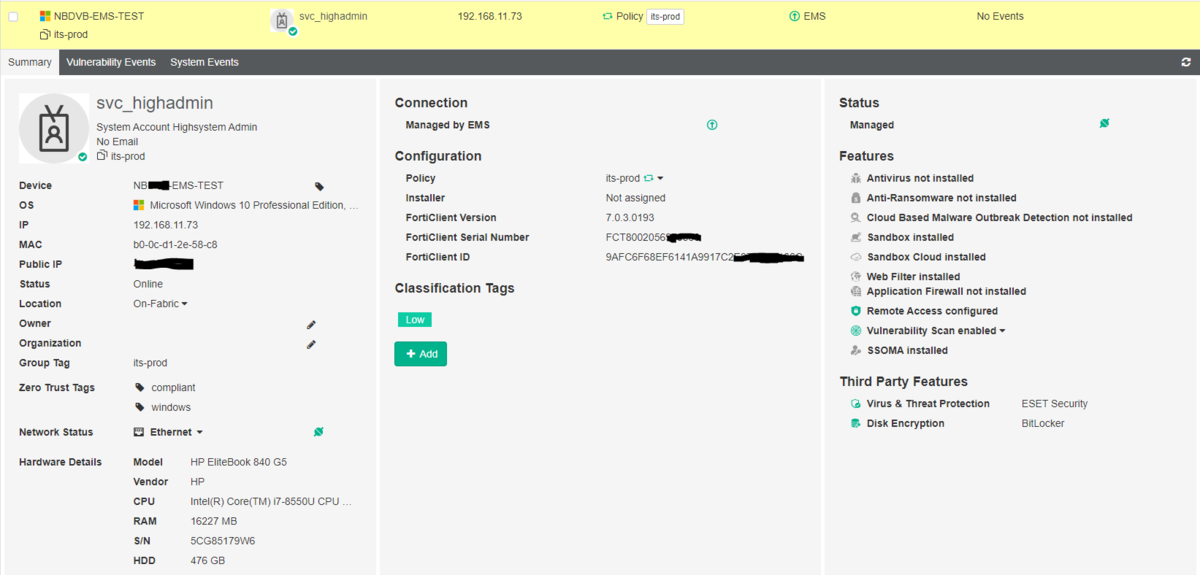Edit the Owner field with pencil icon
Screen dimensions: 1200x575
[x=311, y=324]
